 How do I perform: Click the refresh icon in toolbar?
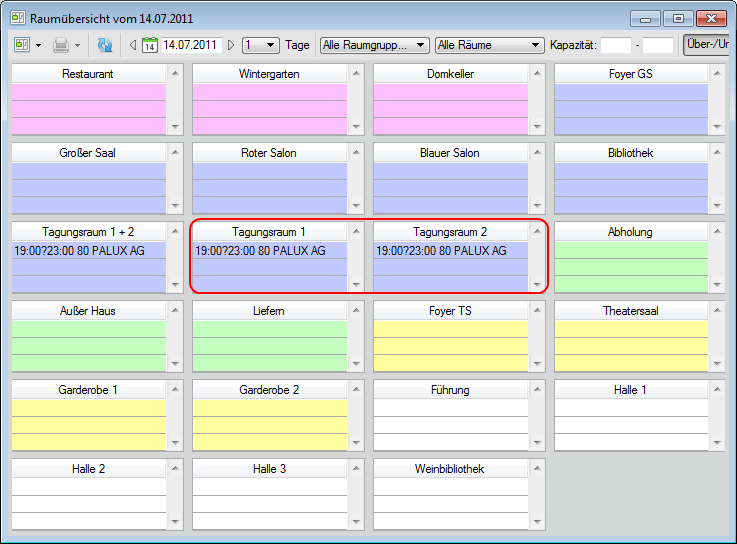pyautogui.click(x=105, y=45)
